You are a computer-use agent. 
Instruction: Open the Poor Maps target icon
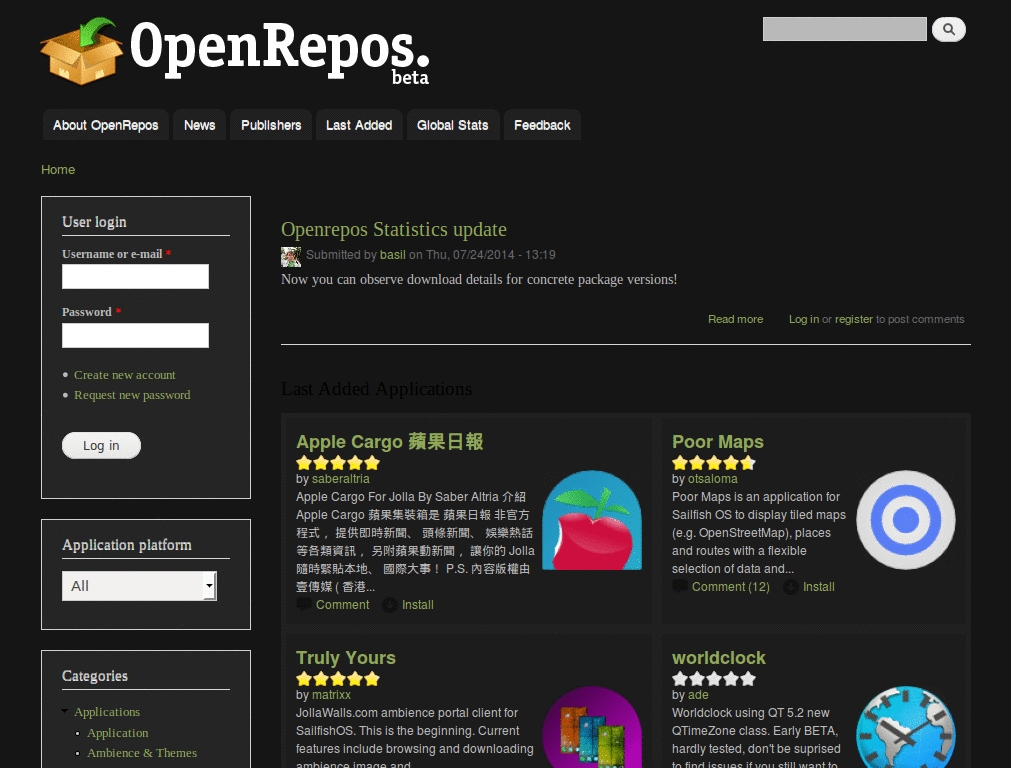(x=905, y=520)
